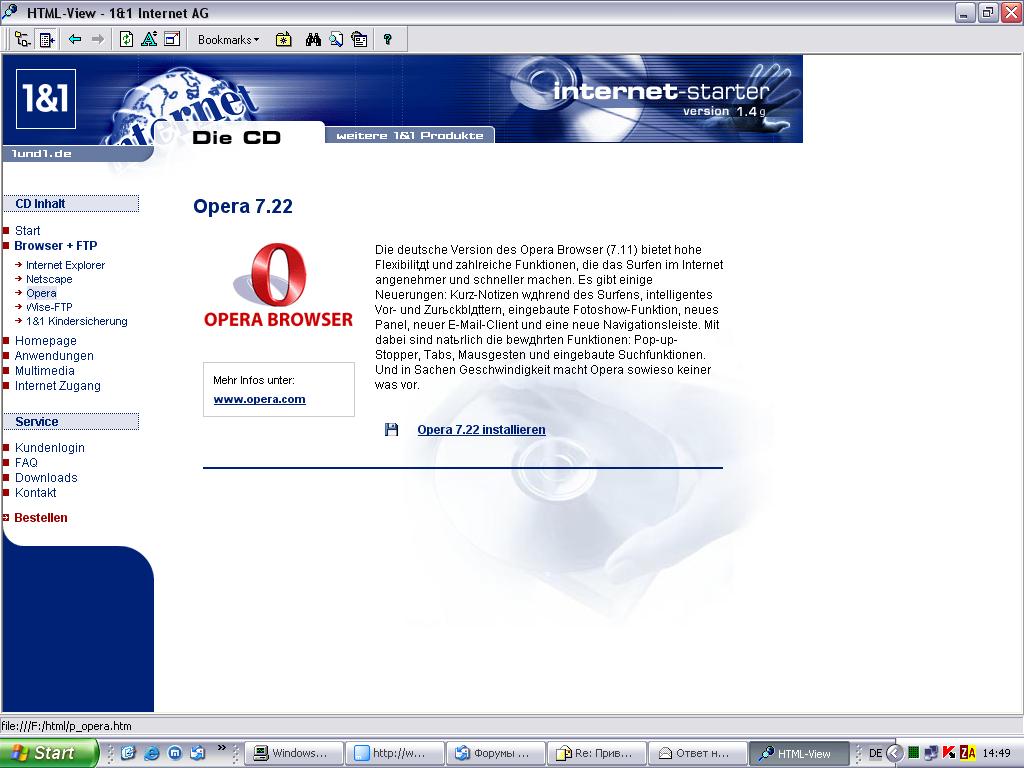Click the 'Service' sidebar header
This screenshot has width=1024, height=768.
point(71,422)
